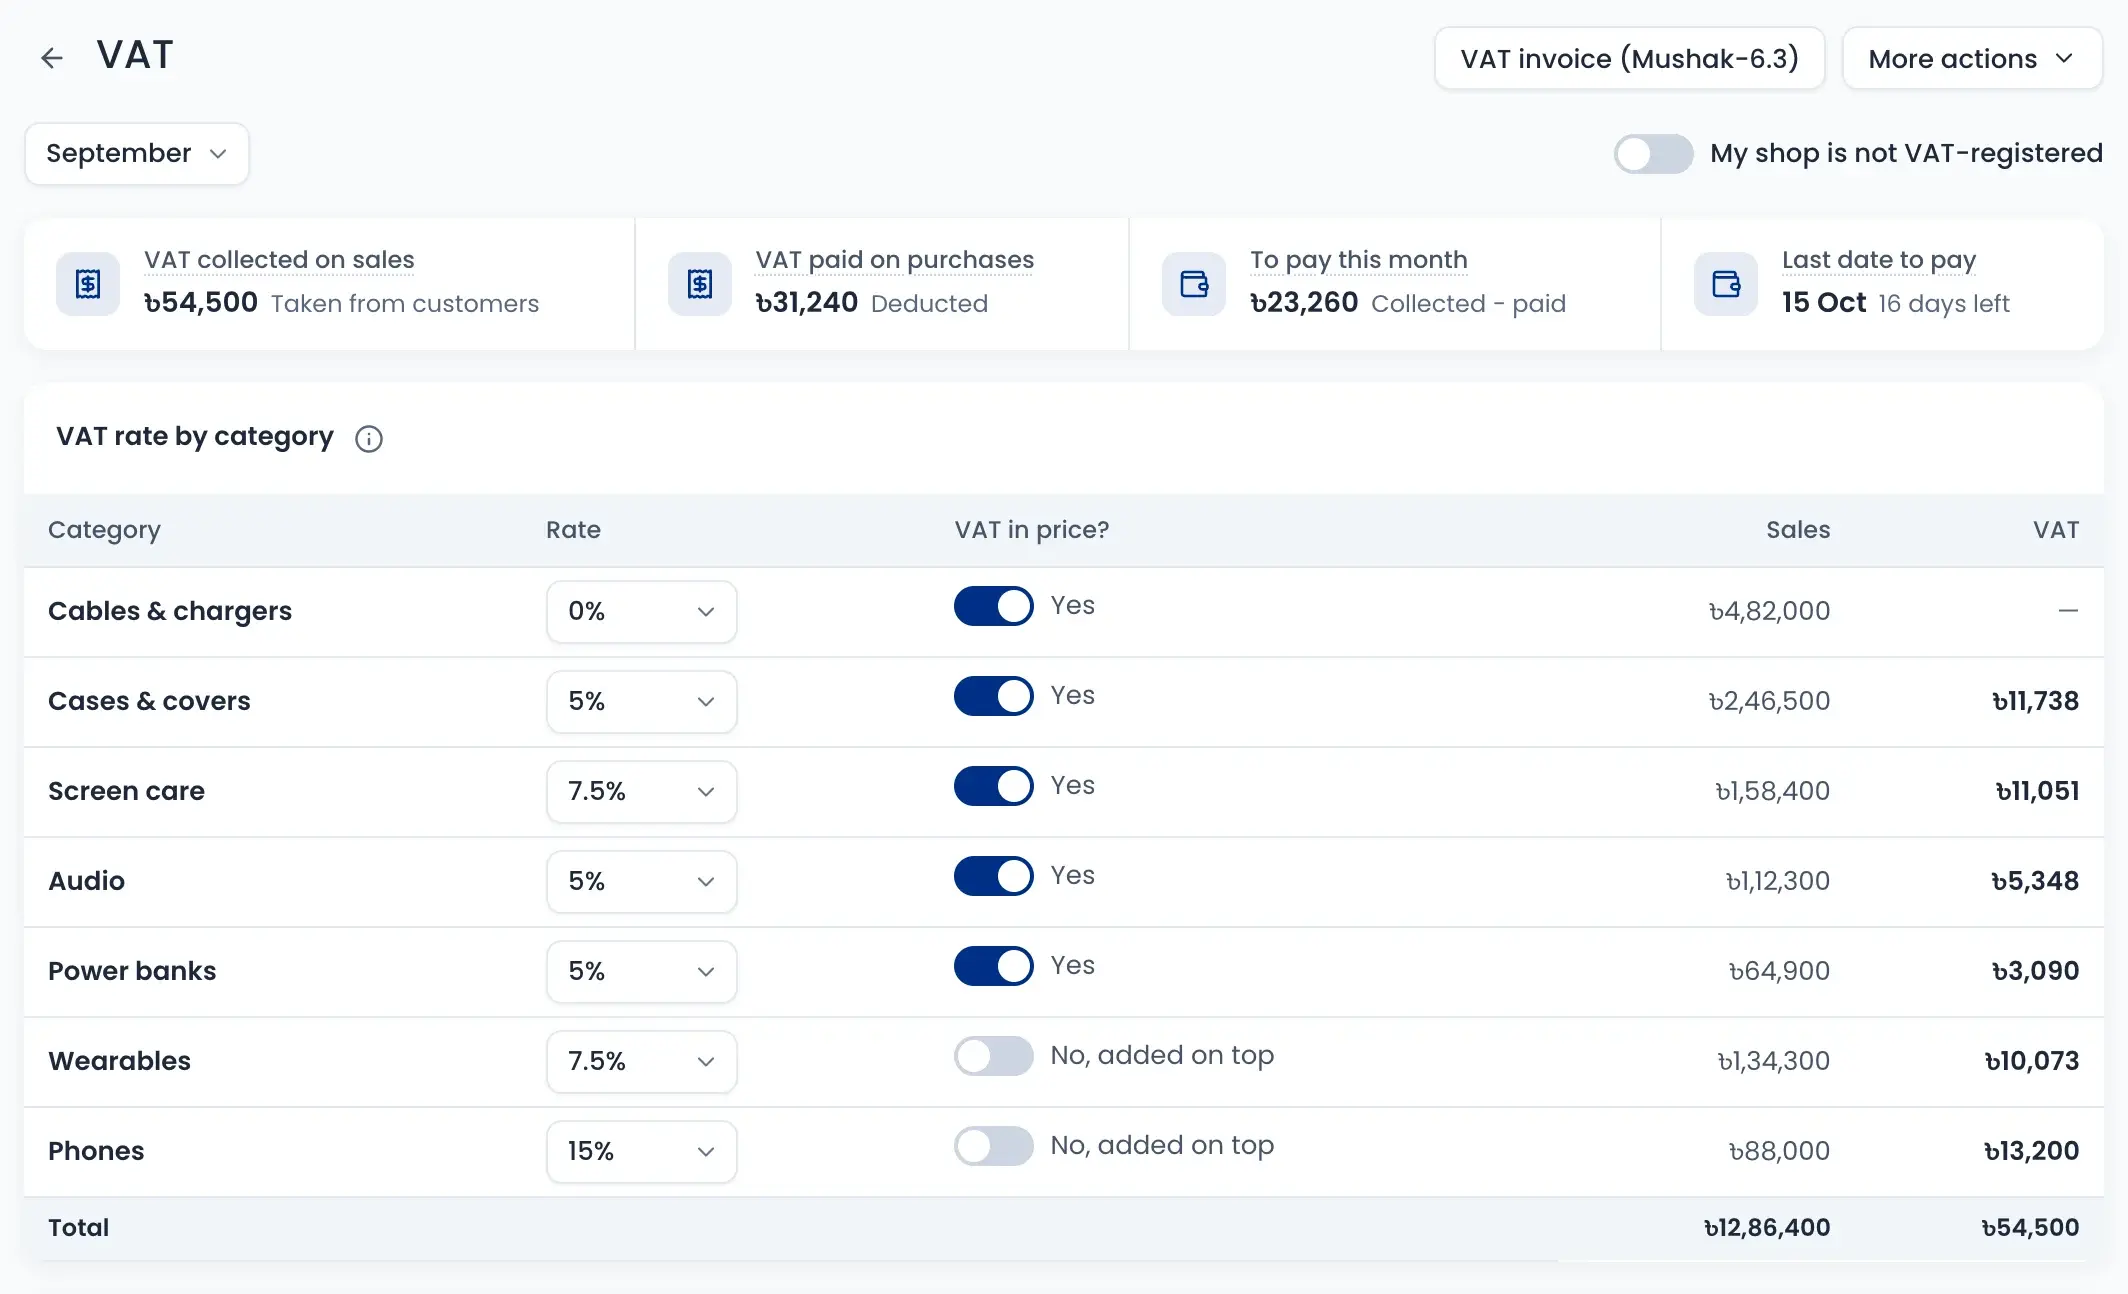
Task: Open rate dropdown for Cables & chargers
Action: 642,612
